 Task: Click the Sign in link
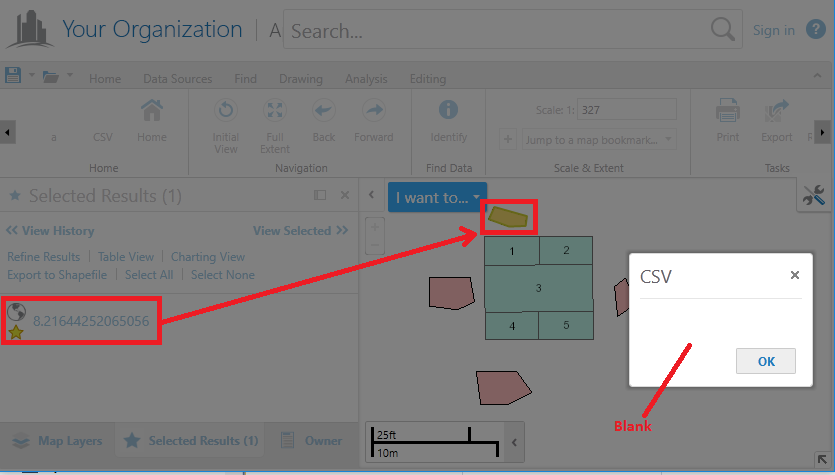pos(773,30)
